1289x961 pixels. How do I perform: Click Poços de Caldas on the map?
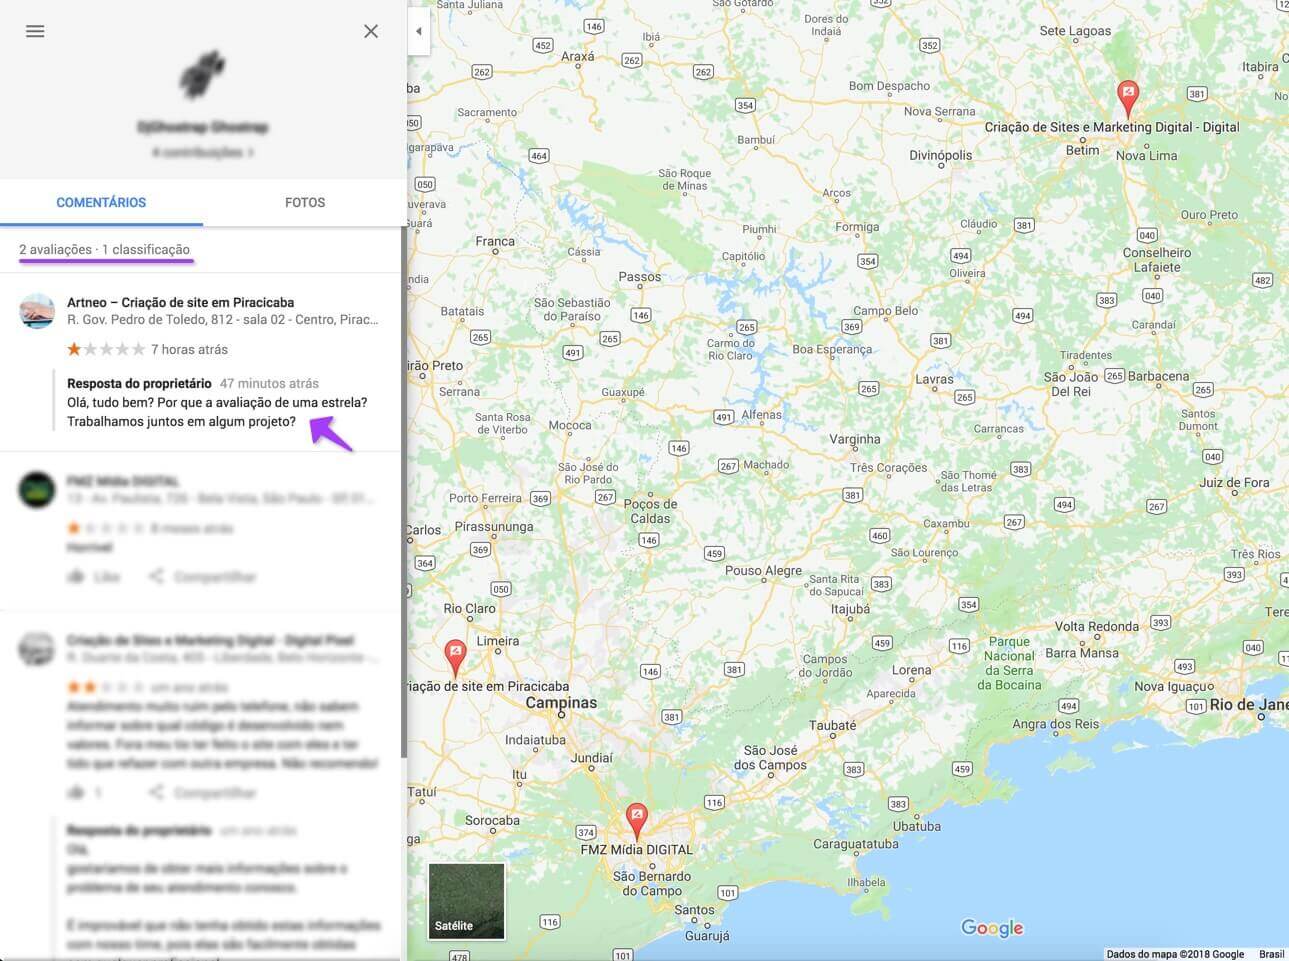point(650,511)
